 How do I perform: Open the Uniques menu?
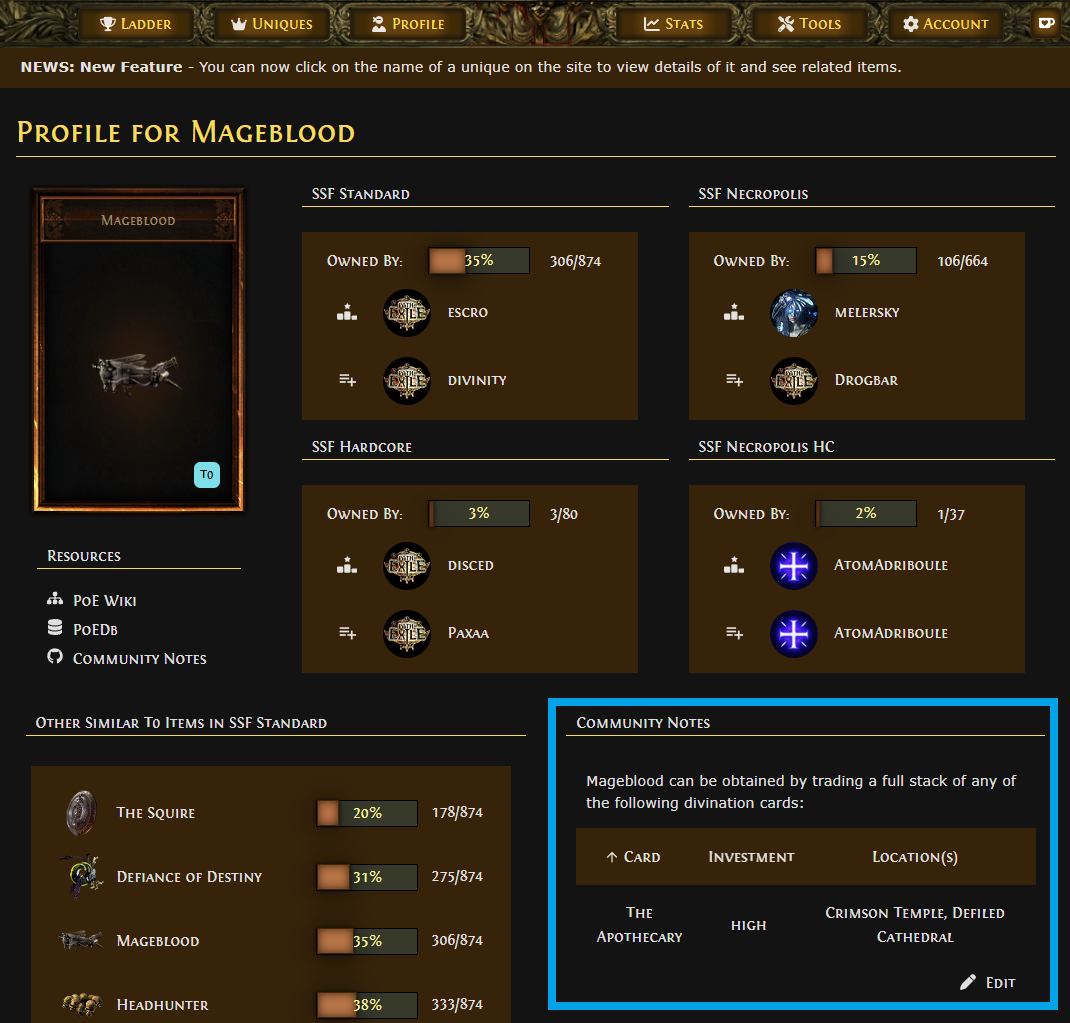(272, 24)
